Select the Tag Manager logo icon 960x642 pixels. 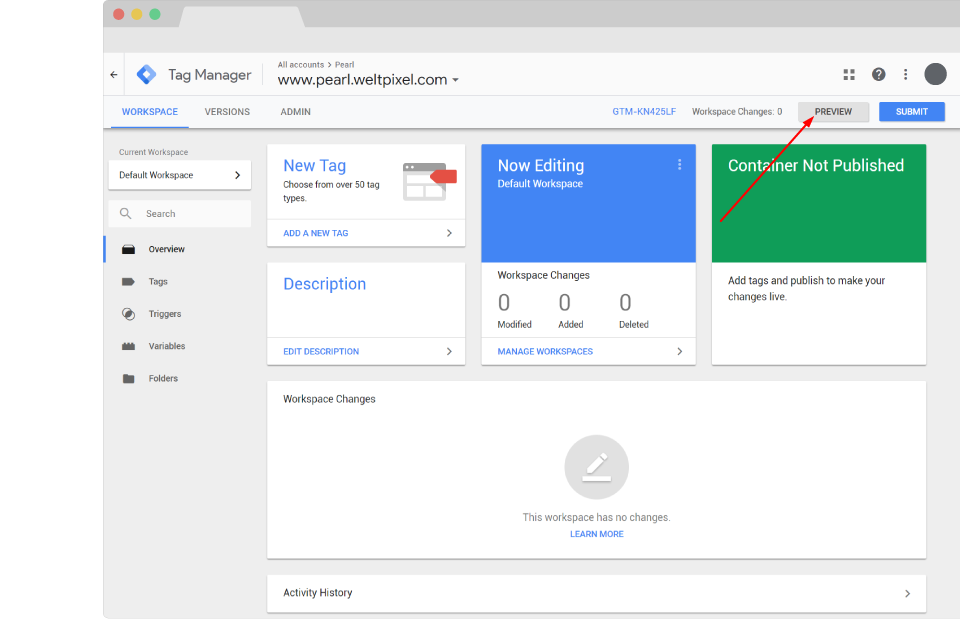pos(145,74)
